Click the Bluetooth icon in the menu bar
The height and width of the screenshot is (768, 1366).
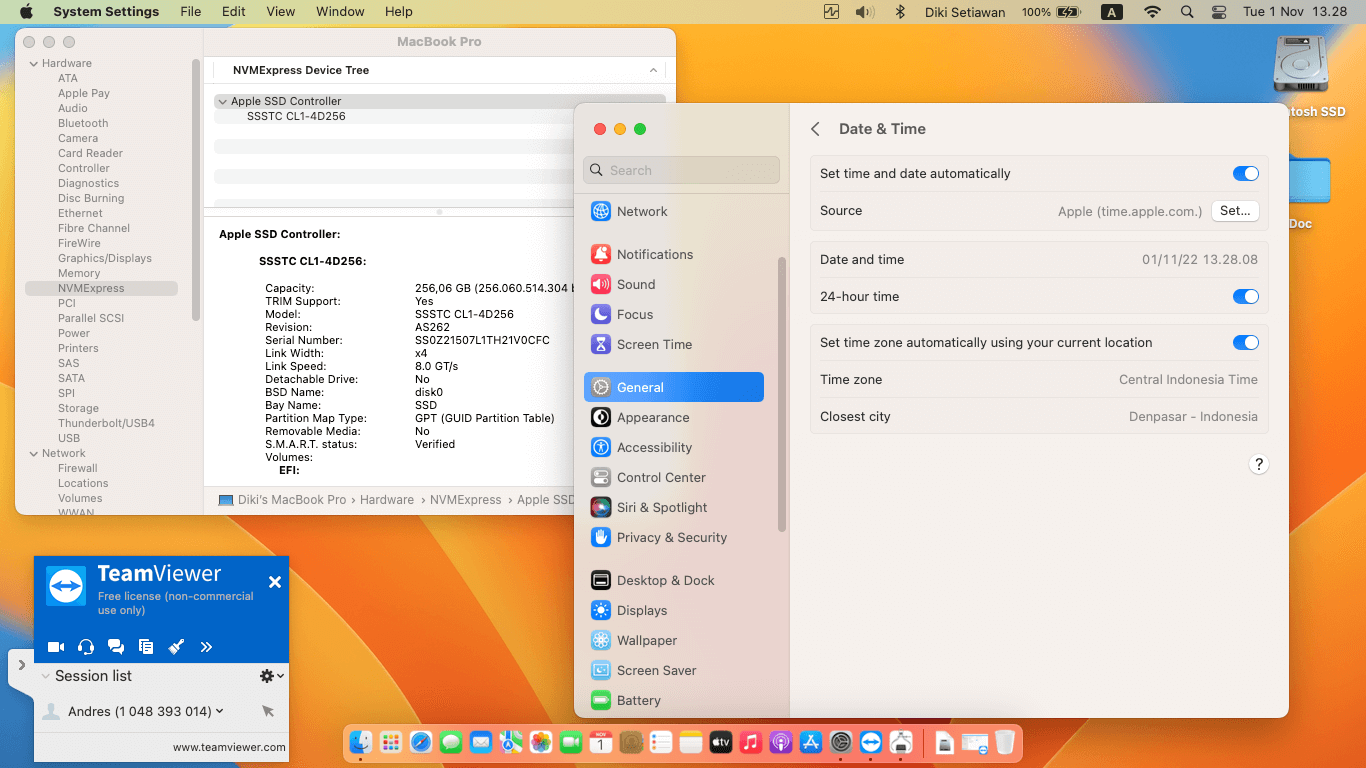tap(899, 12)
